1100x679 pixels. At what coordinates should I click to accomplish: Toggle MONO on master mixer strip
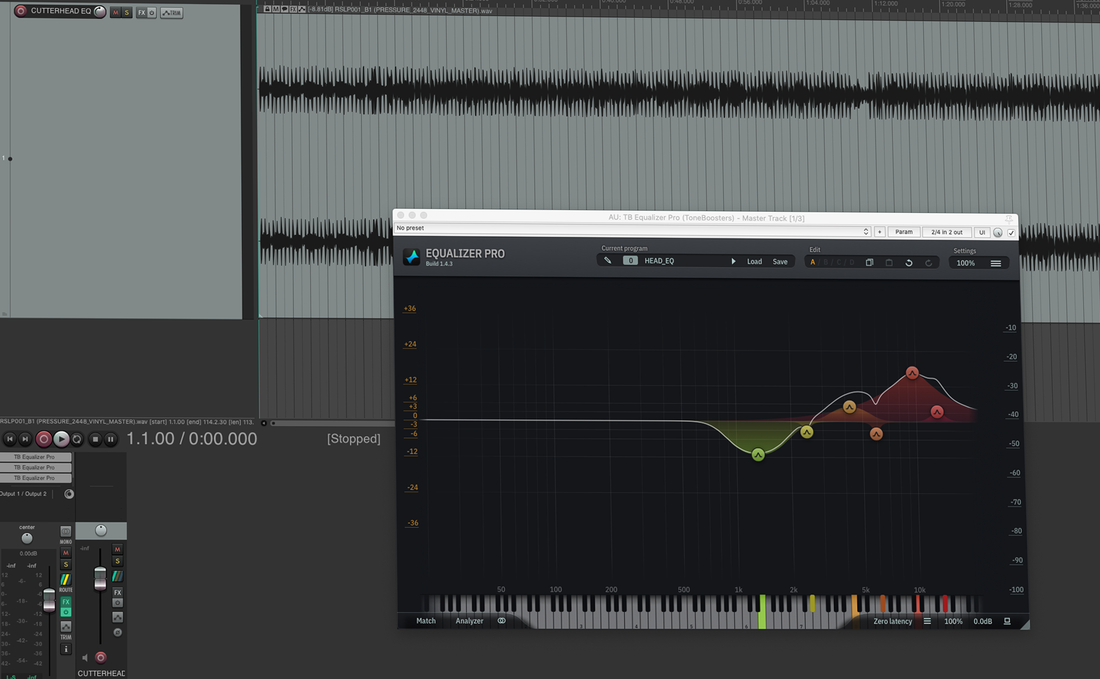tap(65, 531)
